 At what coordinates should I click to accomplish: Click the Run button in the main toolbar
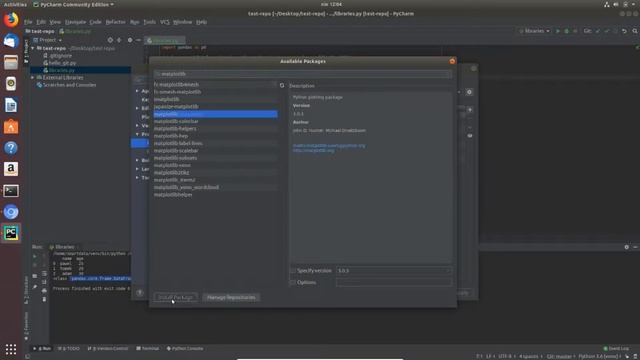click(558, 31)
